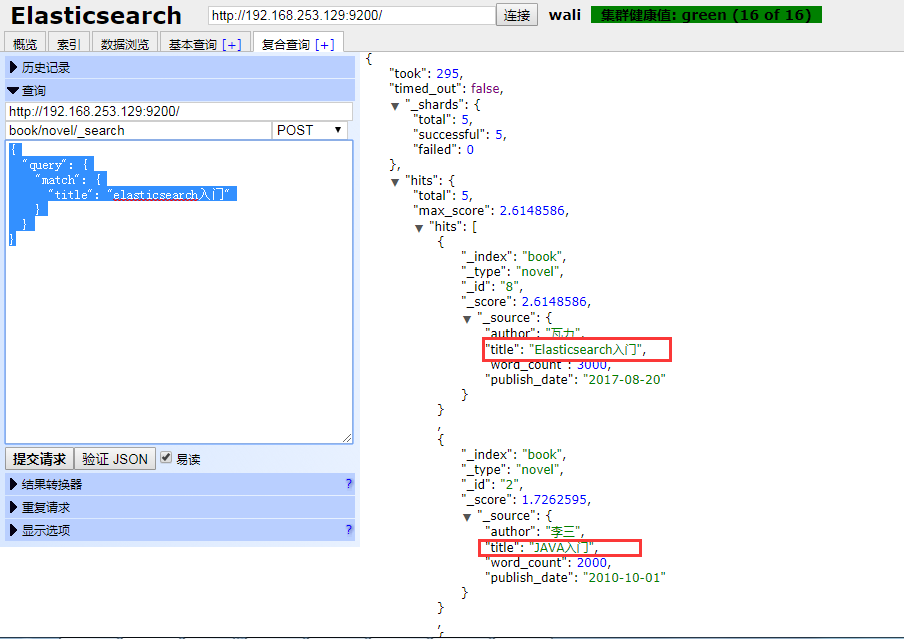Click inside the JSON query body editor
This screenshot has width=904, height=639.
coord(179,292)
